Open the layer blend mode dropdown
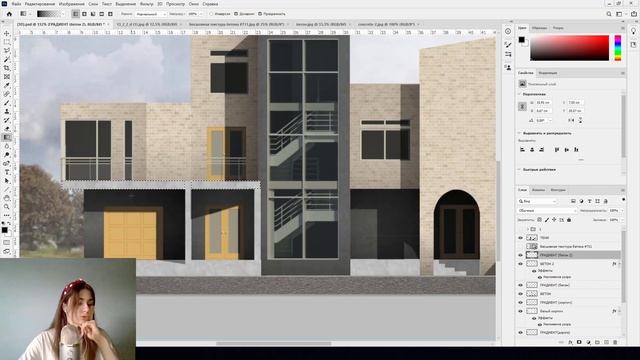 point(547,211)
